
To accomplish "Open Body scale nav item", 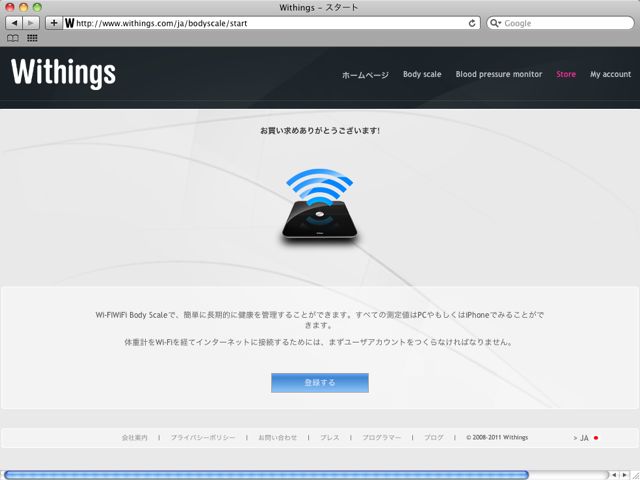I will click(x=422, y=74).
